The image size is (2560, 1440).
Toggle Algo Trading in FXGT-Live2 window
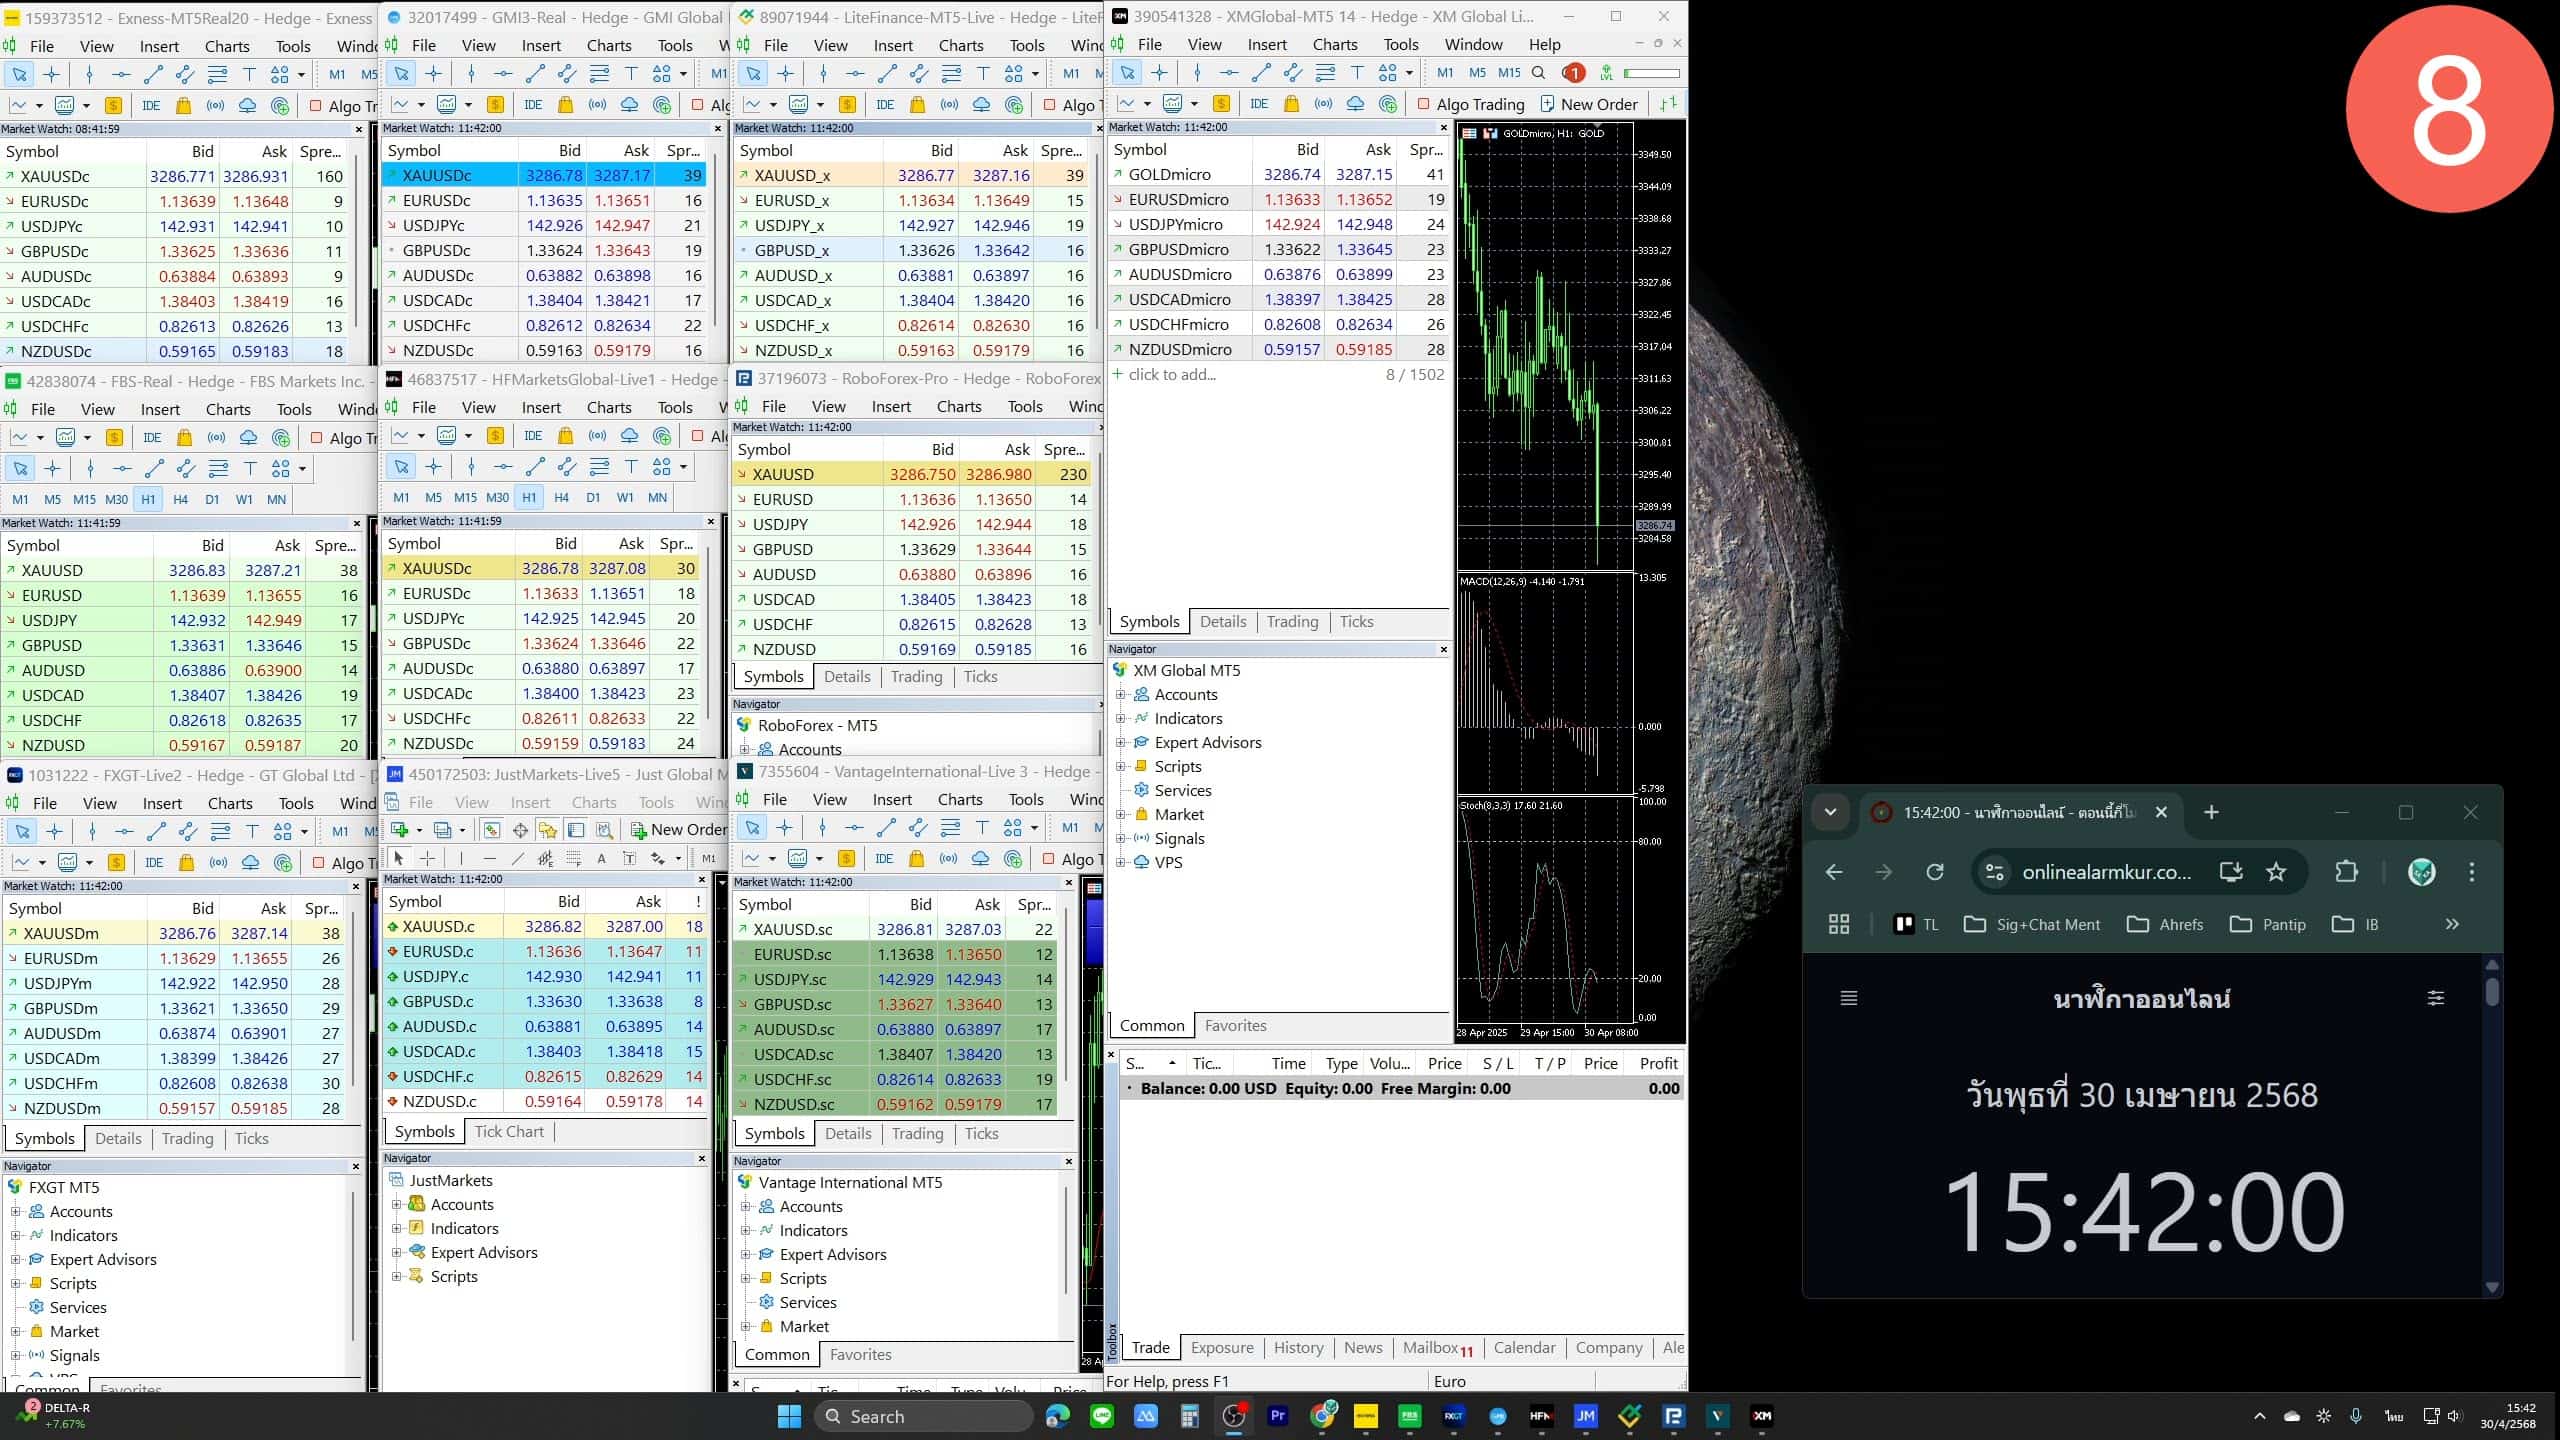(x=345, y=863)
